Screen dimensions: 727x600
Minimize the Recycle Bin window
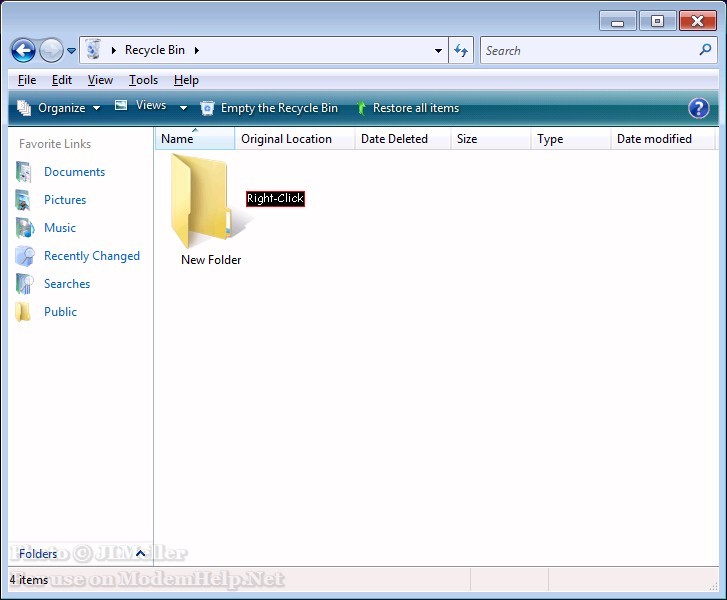tap(618, 21)
